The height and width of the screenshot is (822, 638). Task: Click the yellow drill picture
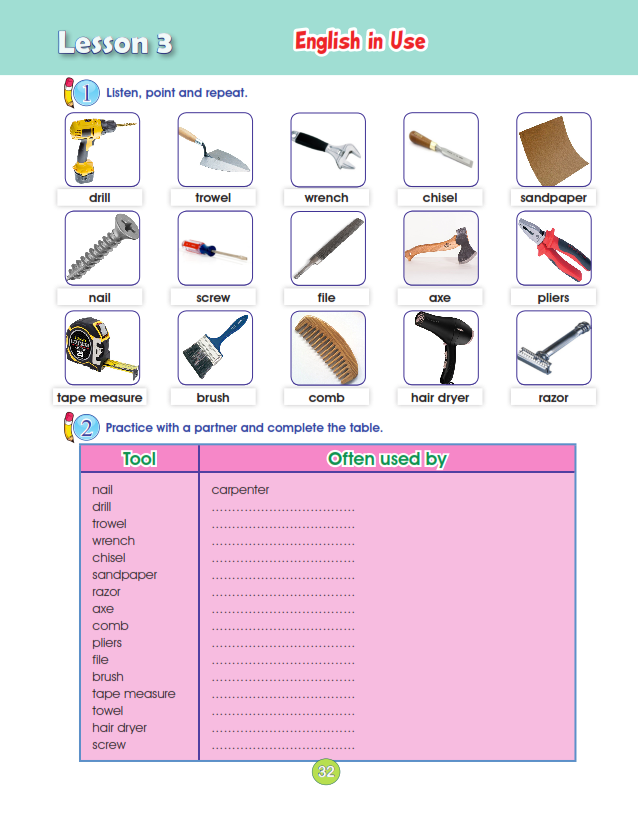coord(101,149)
